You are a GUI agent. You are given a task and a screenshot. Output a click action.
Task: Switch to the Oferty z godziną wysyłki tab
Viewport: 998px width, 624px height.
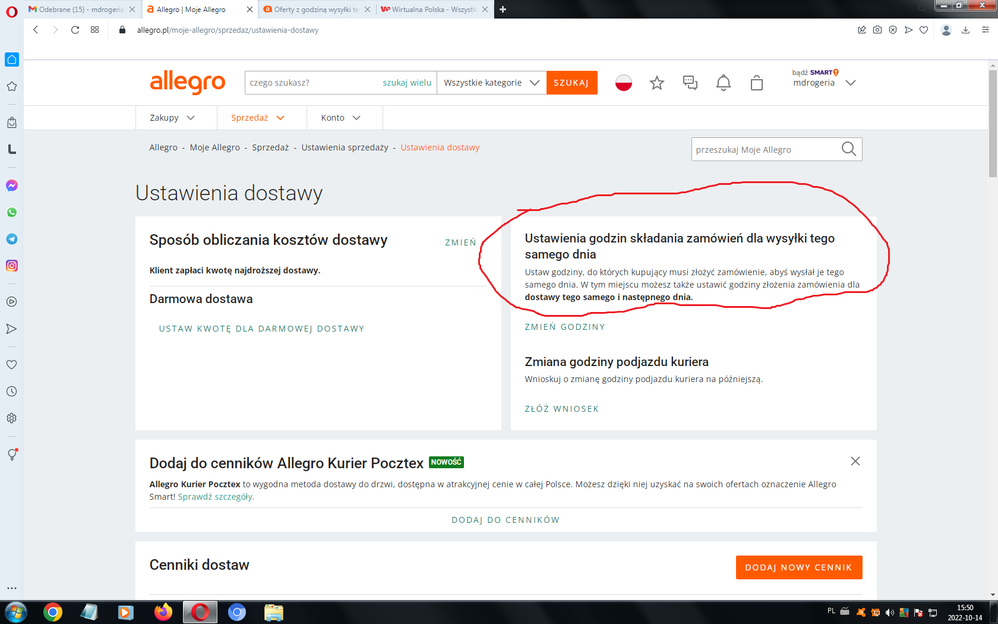click(x=316, y=10)
